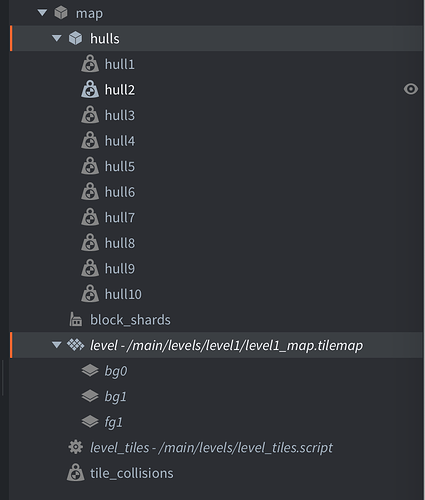Click the bg0 layer icon
Image resolution: width=425 pixels, height=500 pixels.
(x=90, y=371)
